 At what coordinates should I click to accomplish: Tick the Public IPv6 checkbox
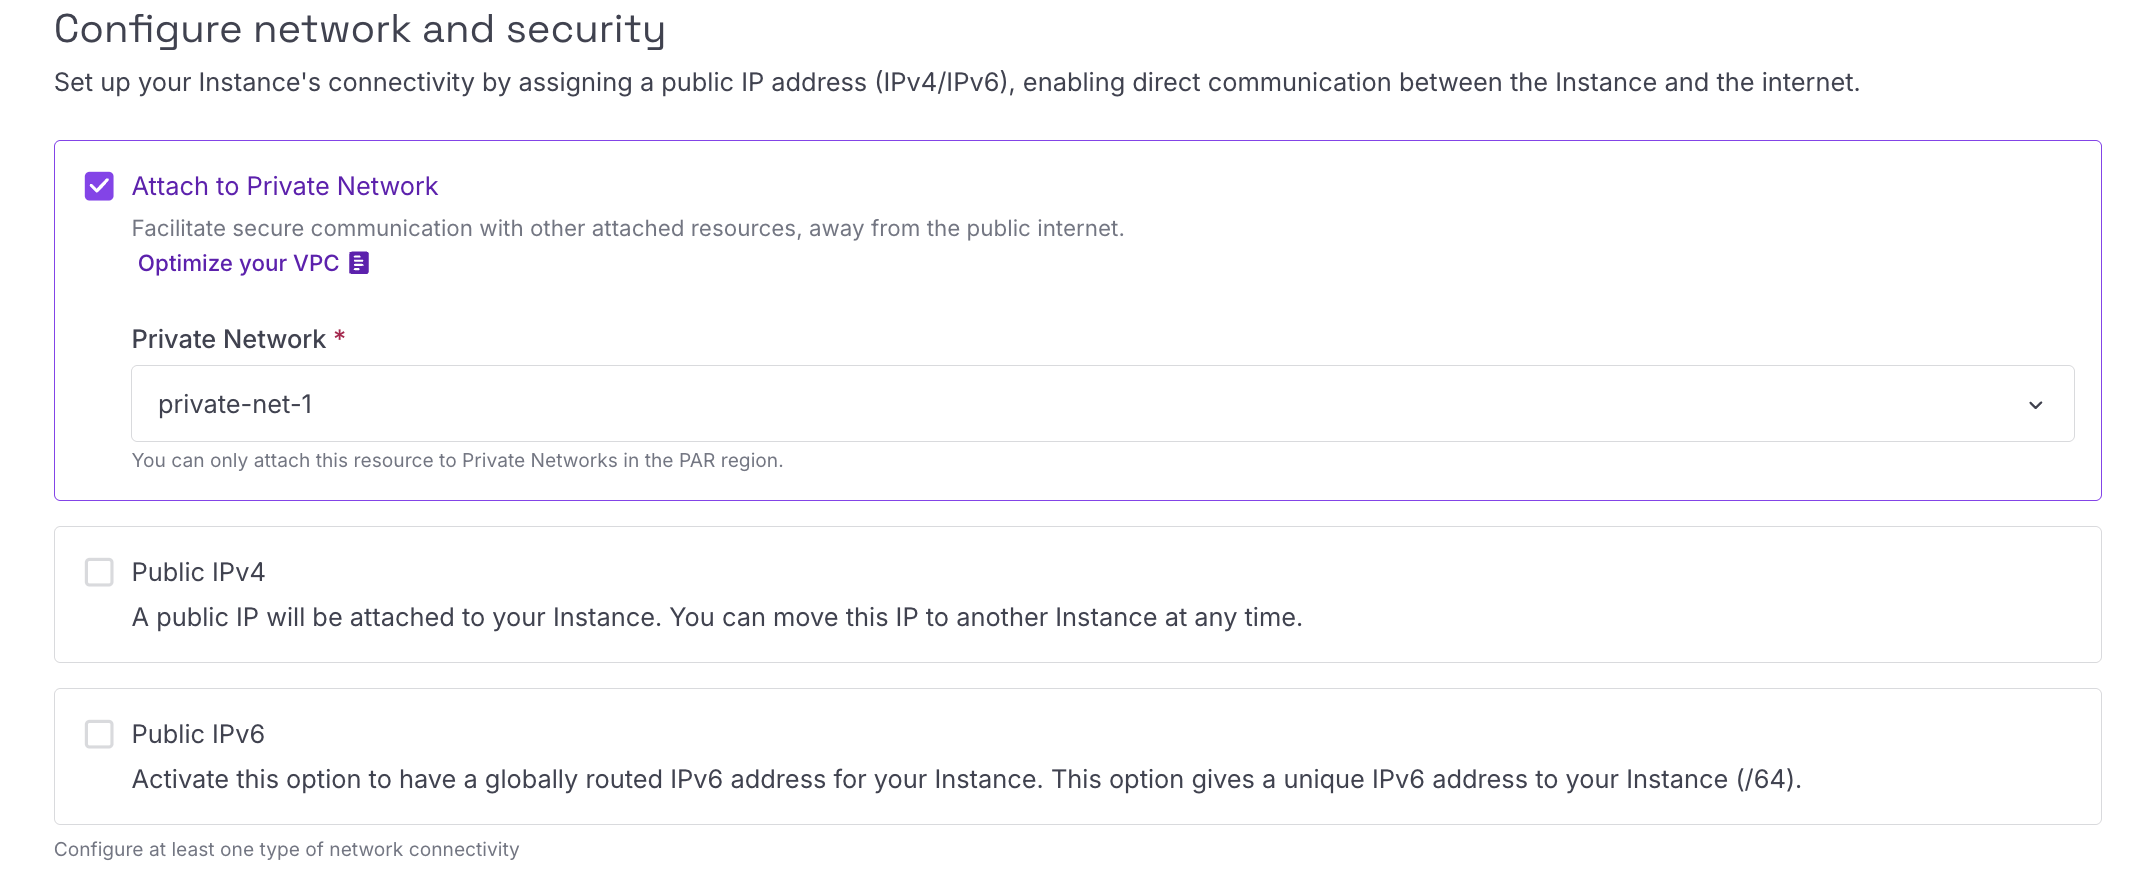(99, 734)
